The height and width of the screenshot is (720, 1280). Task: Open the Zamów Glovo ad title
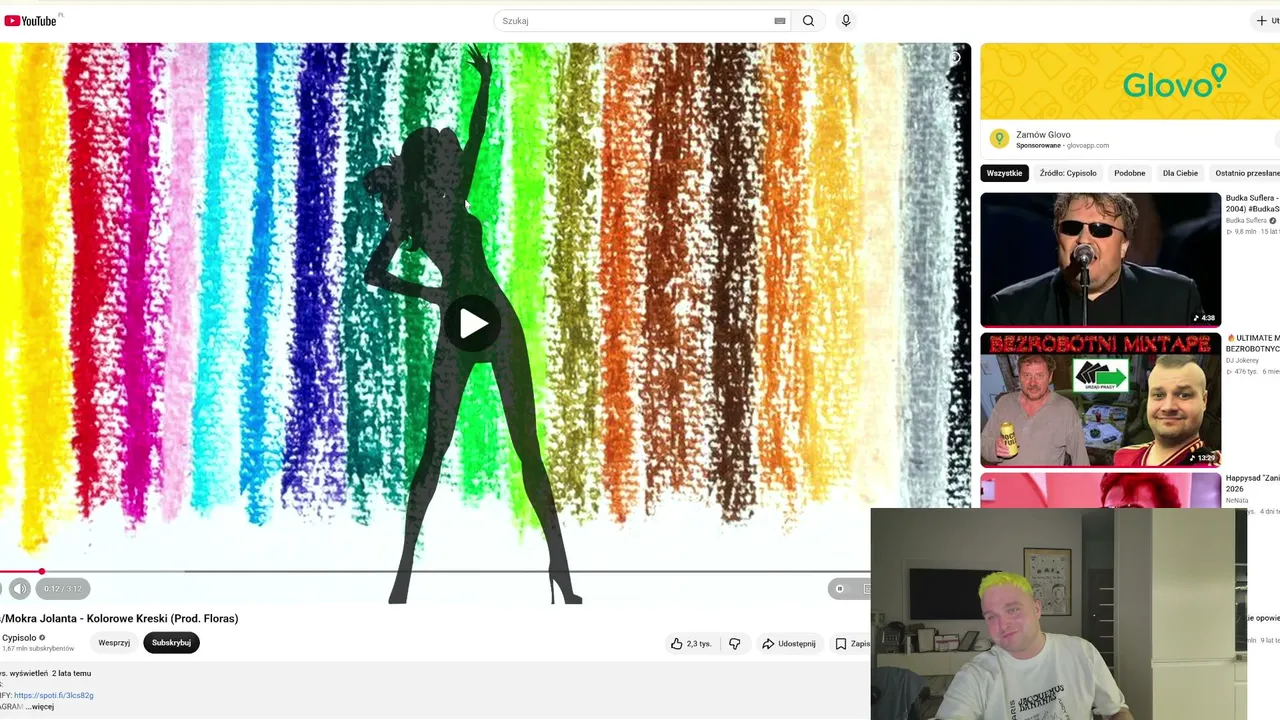[x=1043, y=134]
